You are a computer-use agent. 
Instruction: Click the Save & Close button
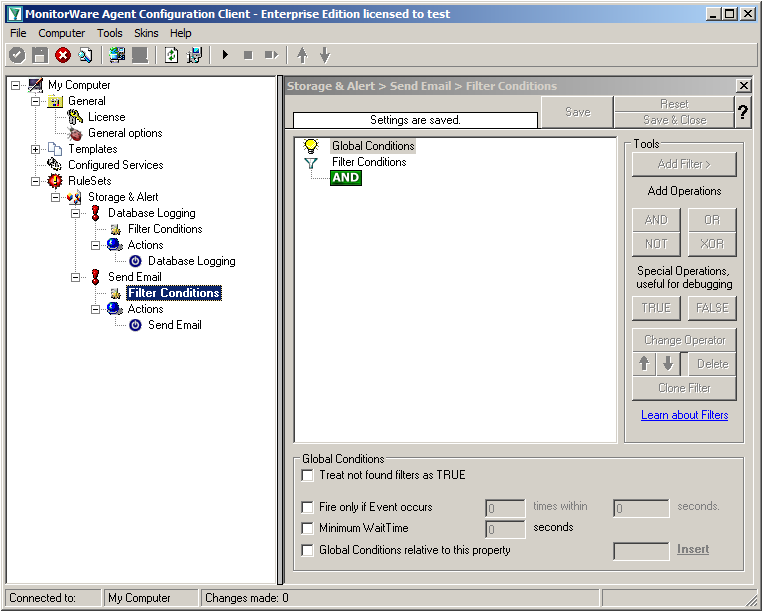coord(674,120)
